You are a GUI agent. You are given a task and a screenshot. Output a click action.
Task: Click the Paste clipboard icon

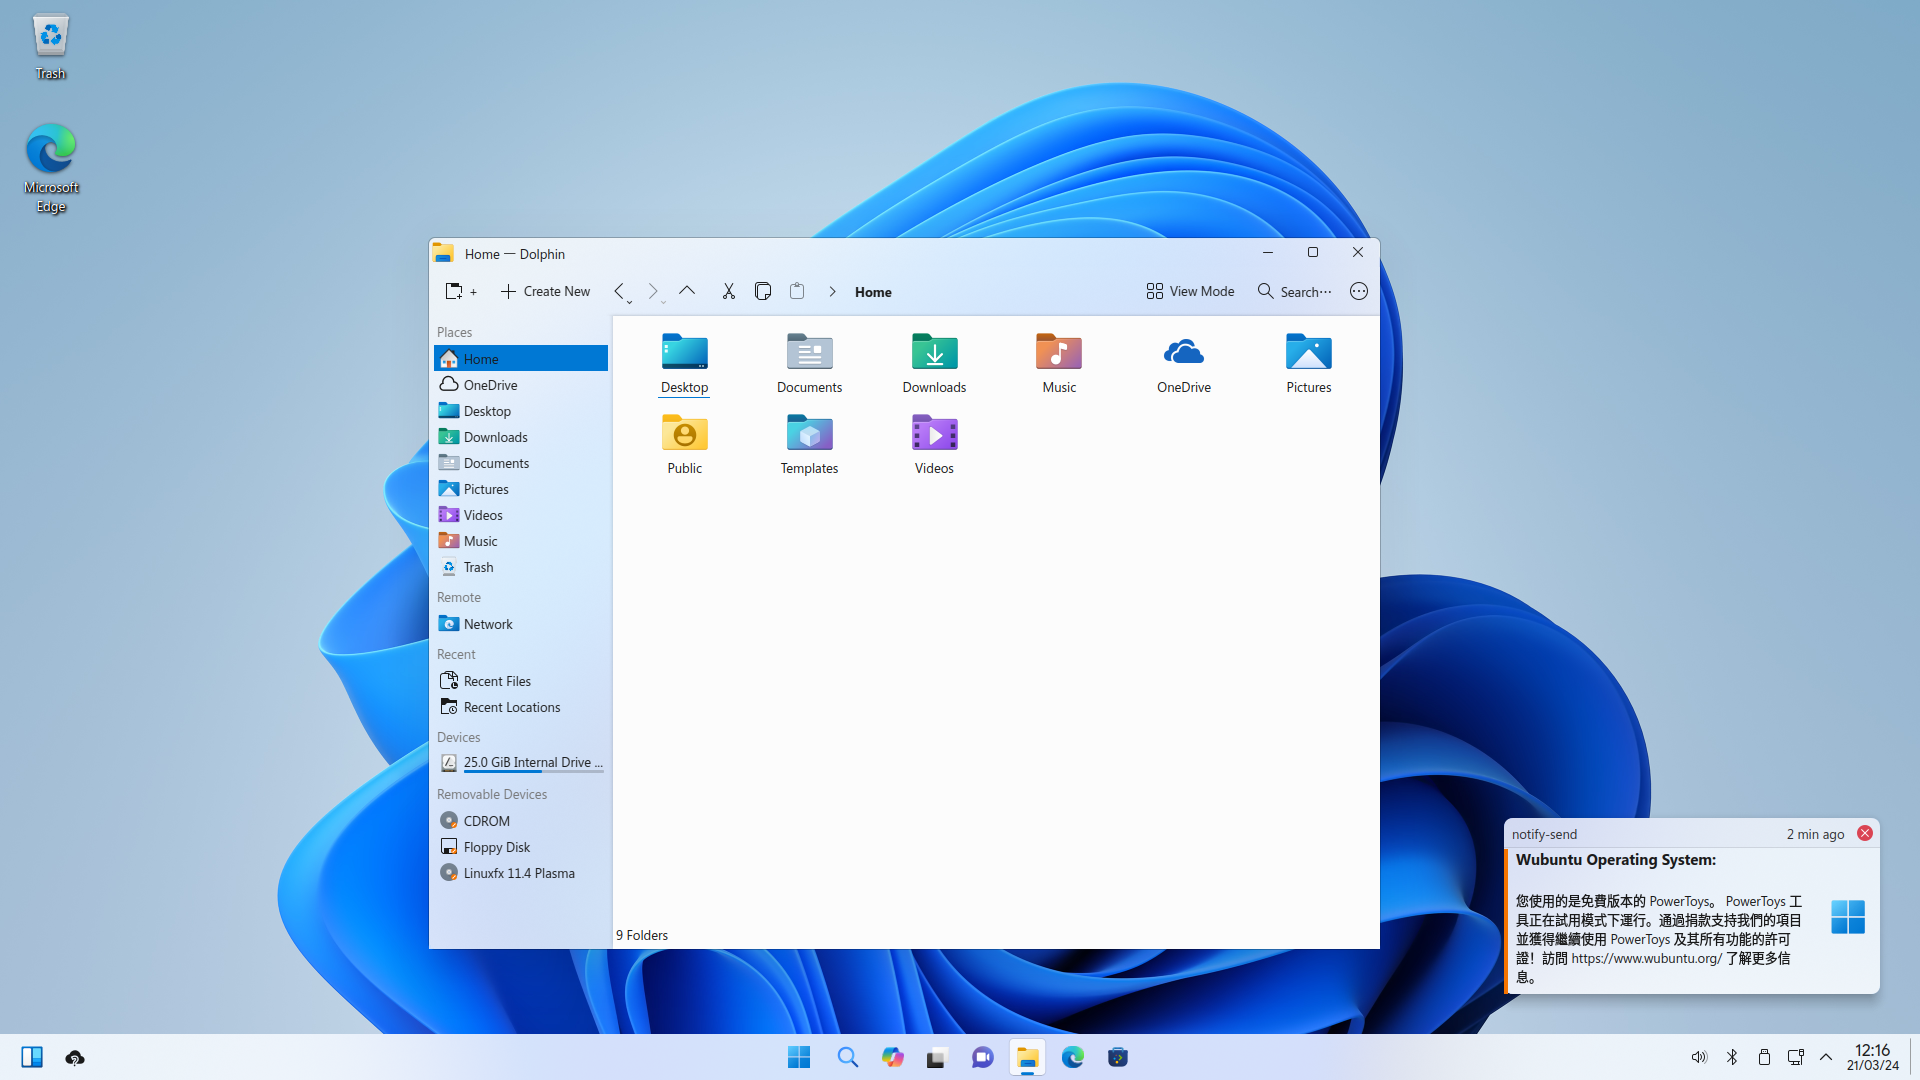tap(797, 291)
